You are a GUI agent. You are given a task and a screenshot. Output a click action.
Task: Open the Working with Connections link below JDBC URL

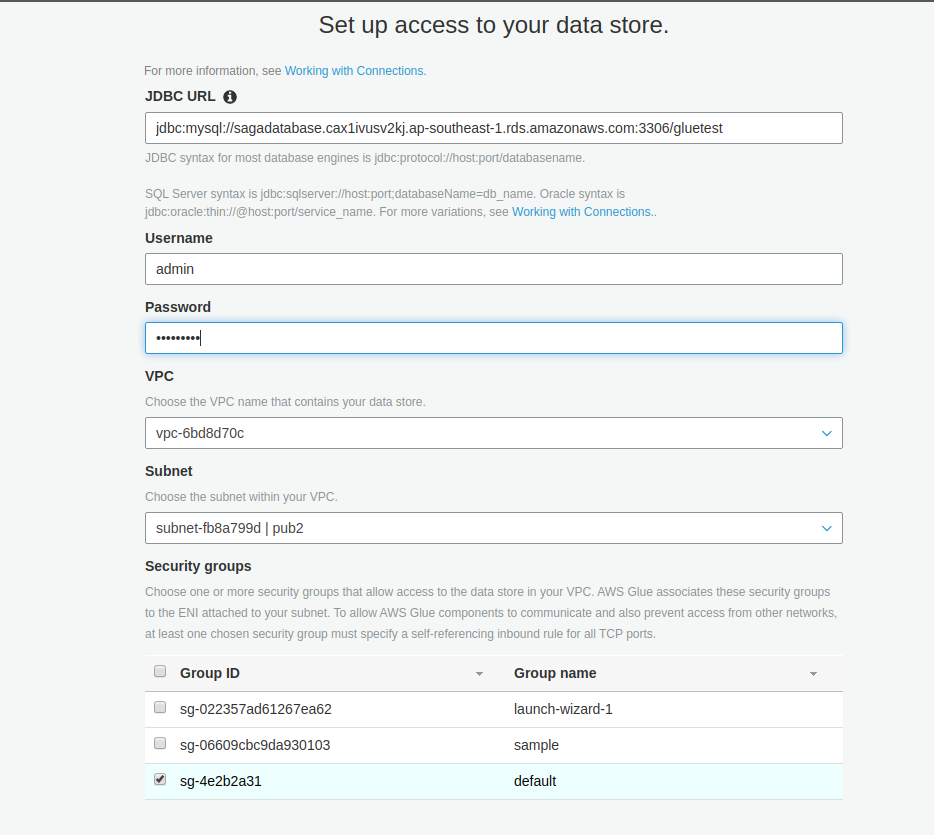(x=583, y=212)
